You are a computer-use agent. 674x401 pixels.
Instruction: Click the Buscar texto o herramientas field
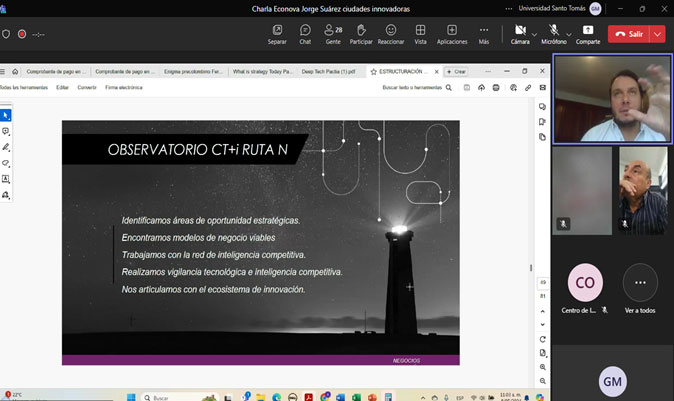pos(411,87)
